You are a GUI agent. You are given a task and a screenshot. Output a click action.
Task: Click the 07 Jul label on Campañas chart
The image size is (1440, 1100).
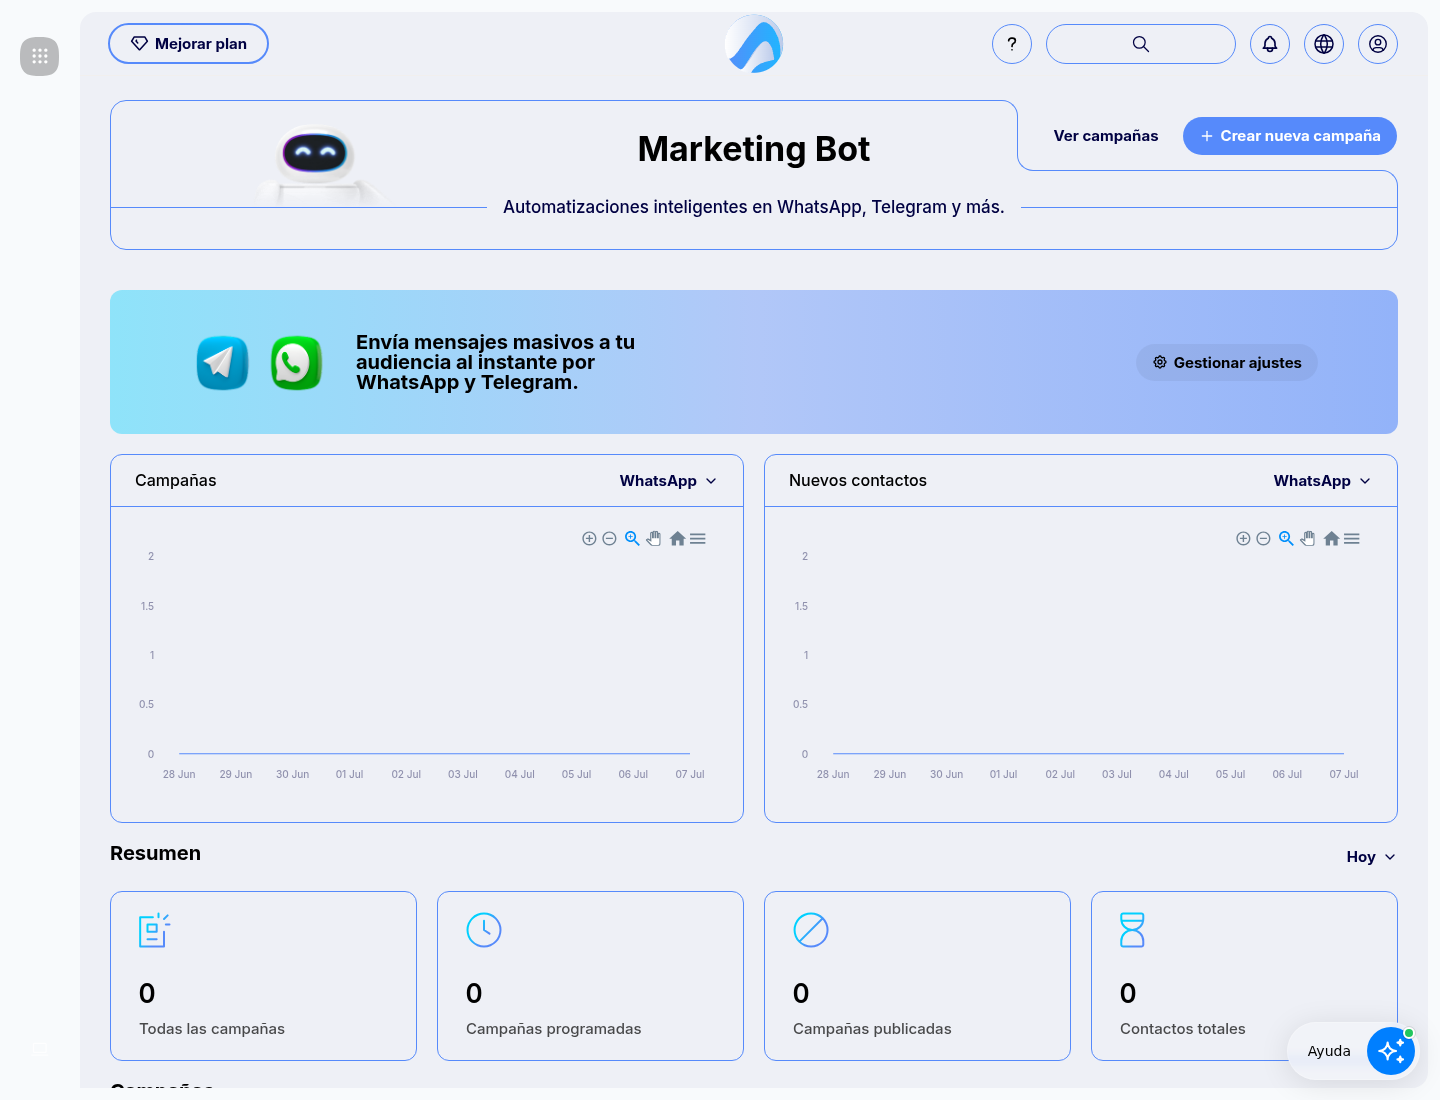pyautogui.click(x=690, y=774)
